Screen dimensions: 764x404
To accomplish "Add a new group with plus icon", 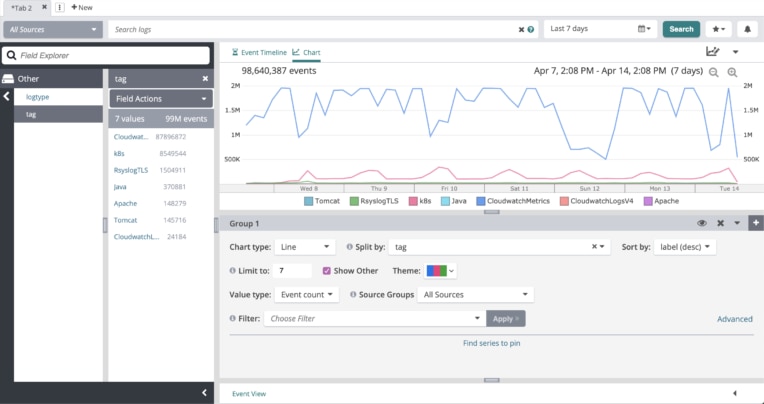I will pyautogui.click(x=756, y=223).
